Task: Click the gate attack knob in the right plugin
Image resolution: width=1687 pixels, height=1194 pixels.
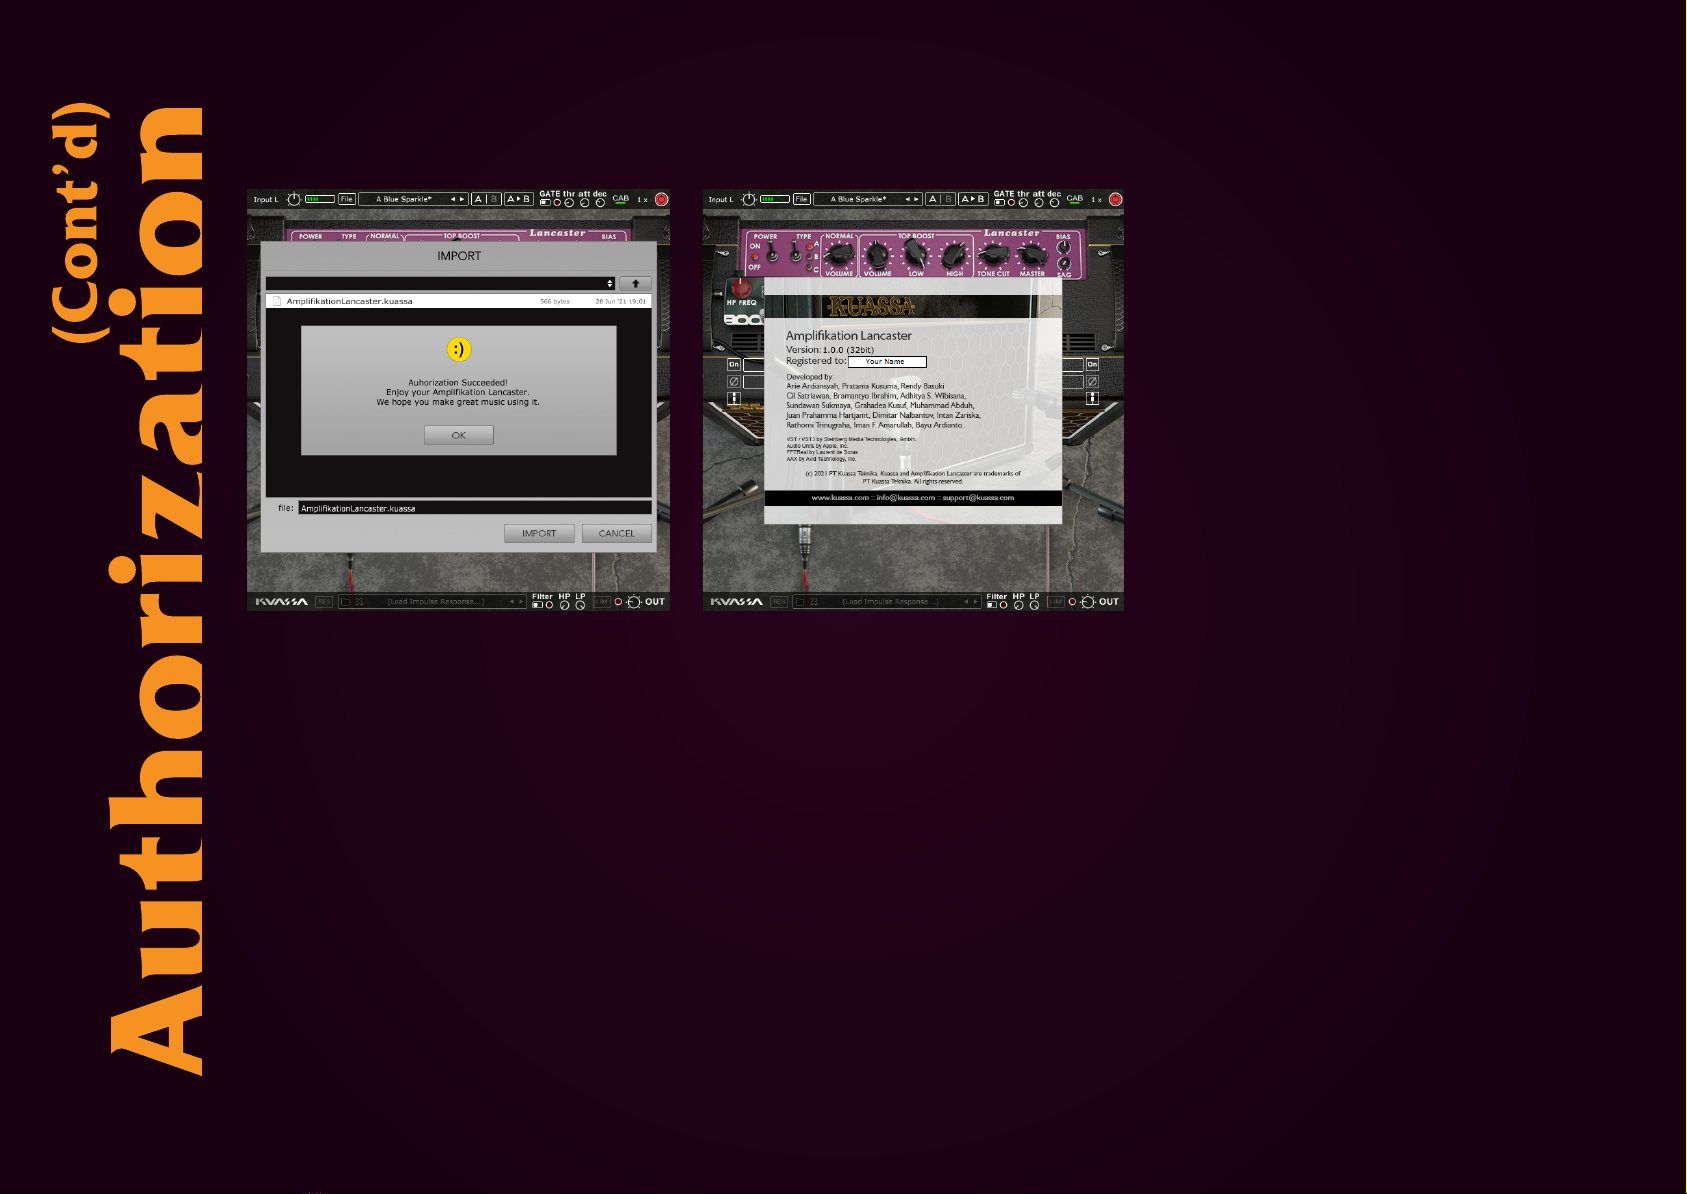Action: (x=1039, y=203)
